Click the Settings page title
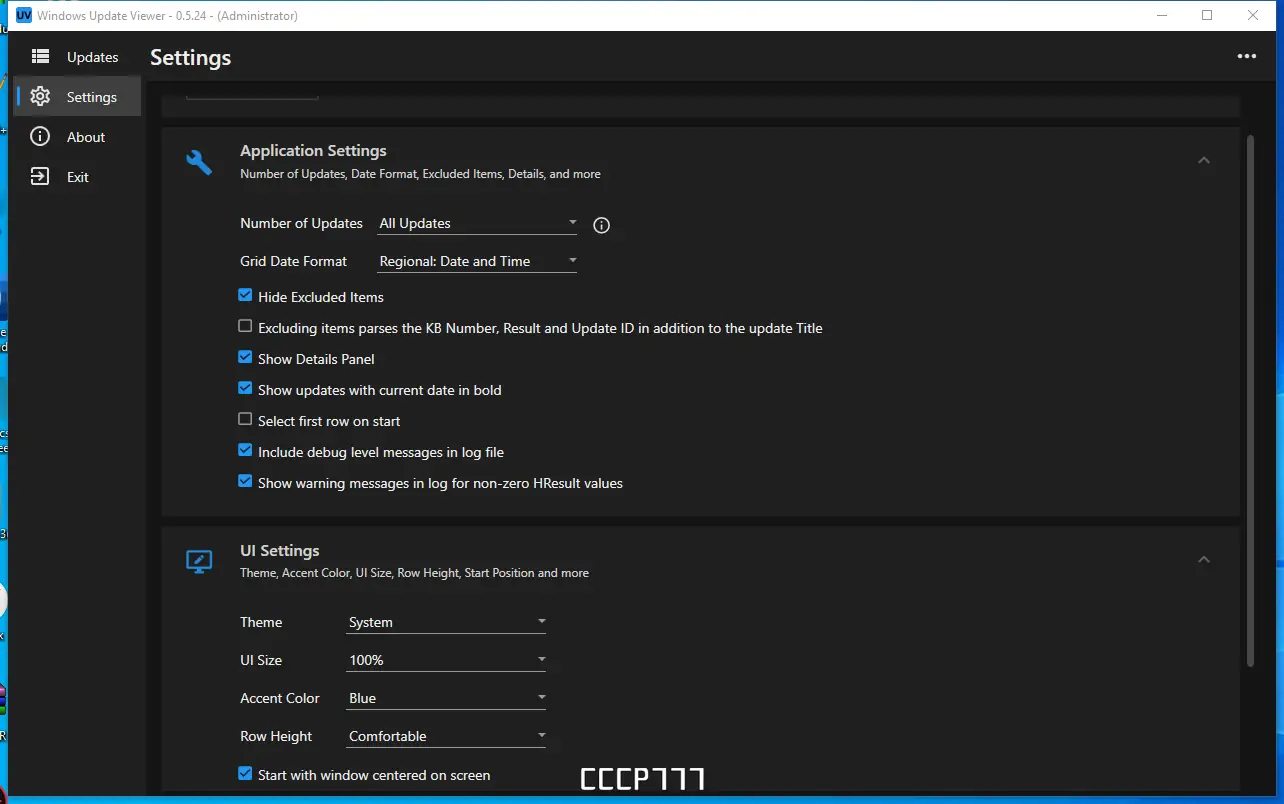The image size is (1284, 804). (x=191, y=58)
